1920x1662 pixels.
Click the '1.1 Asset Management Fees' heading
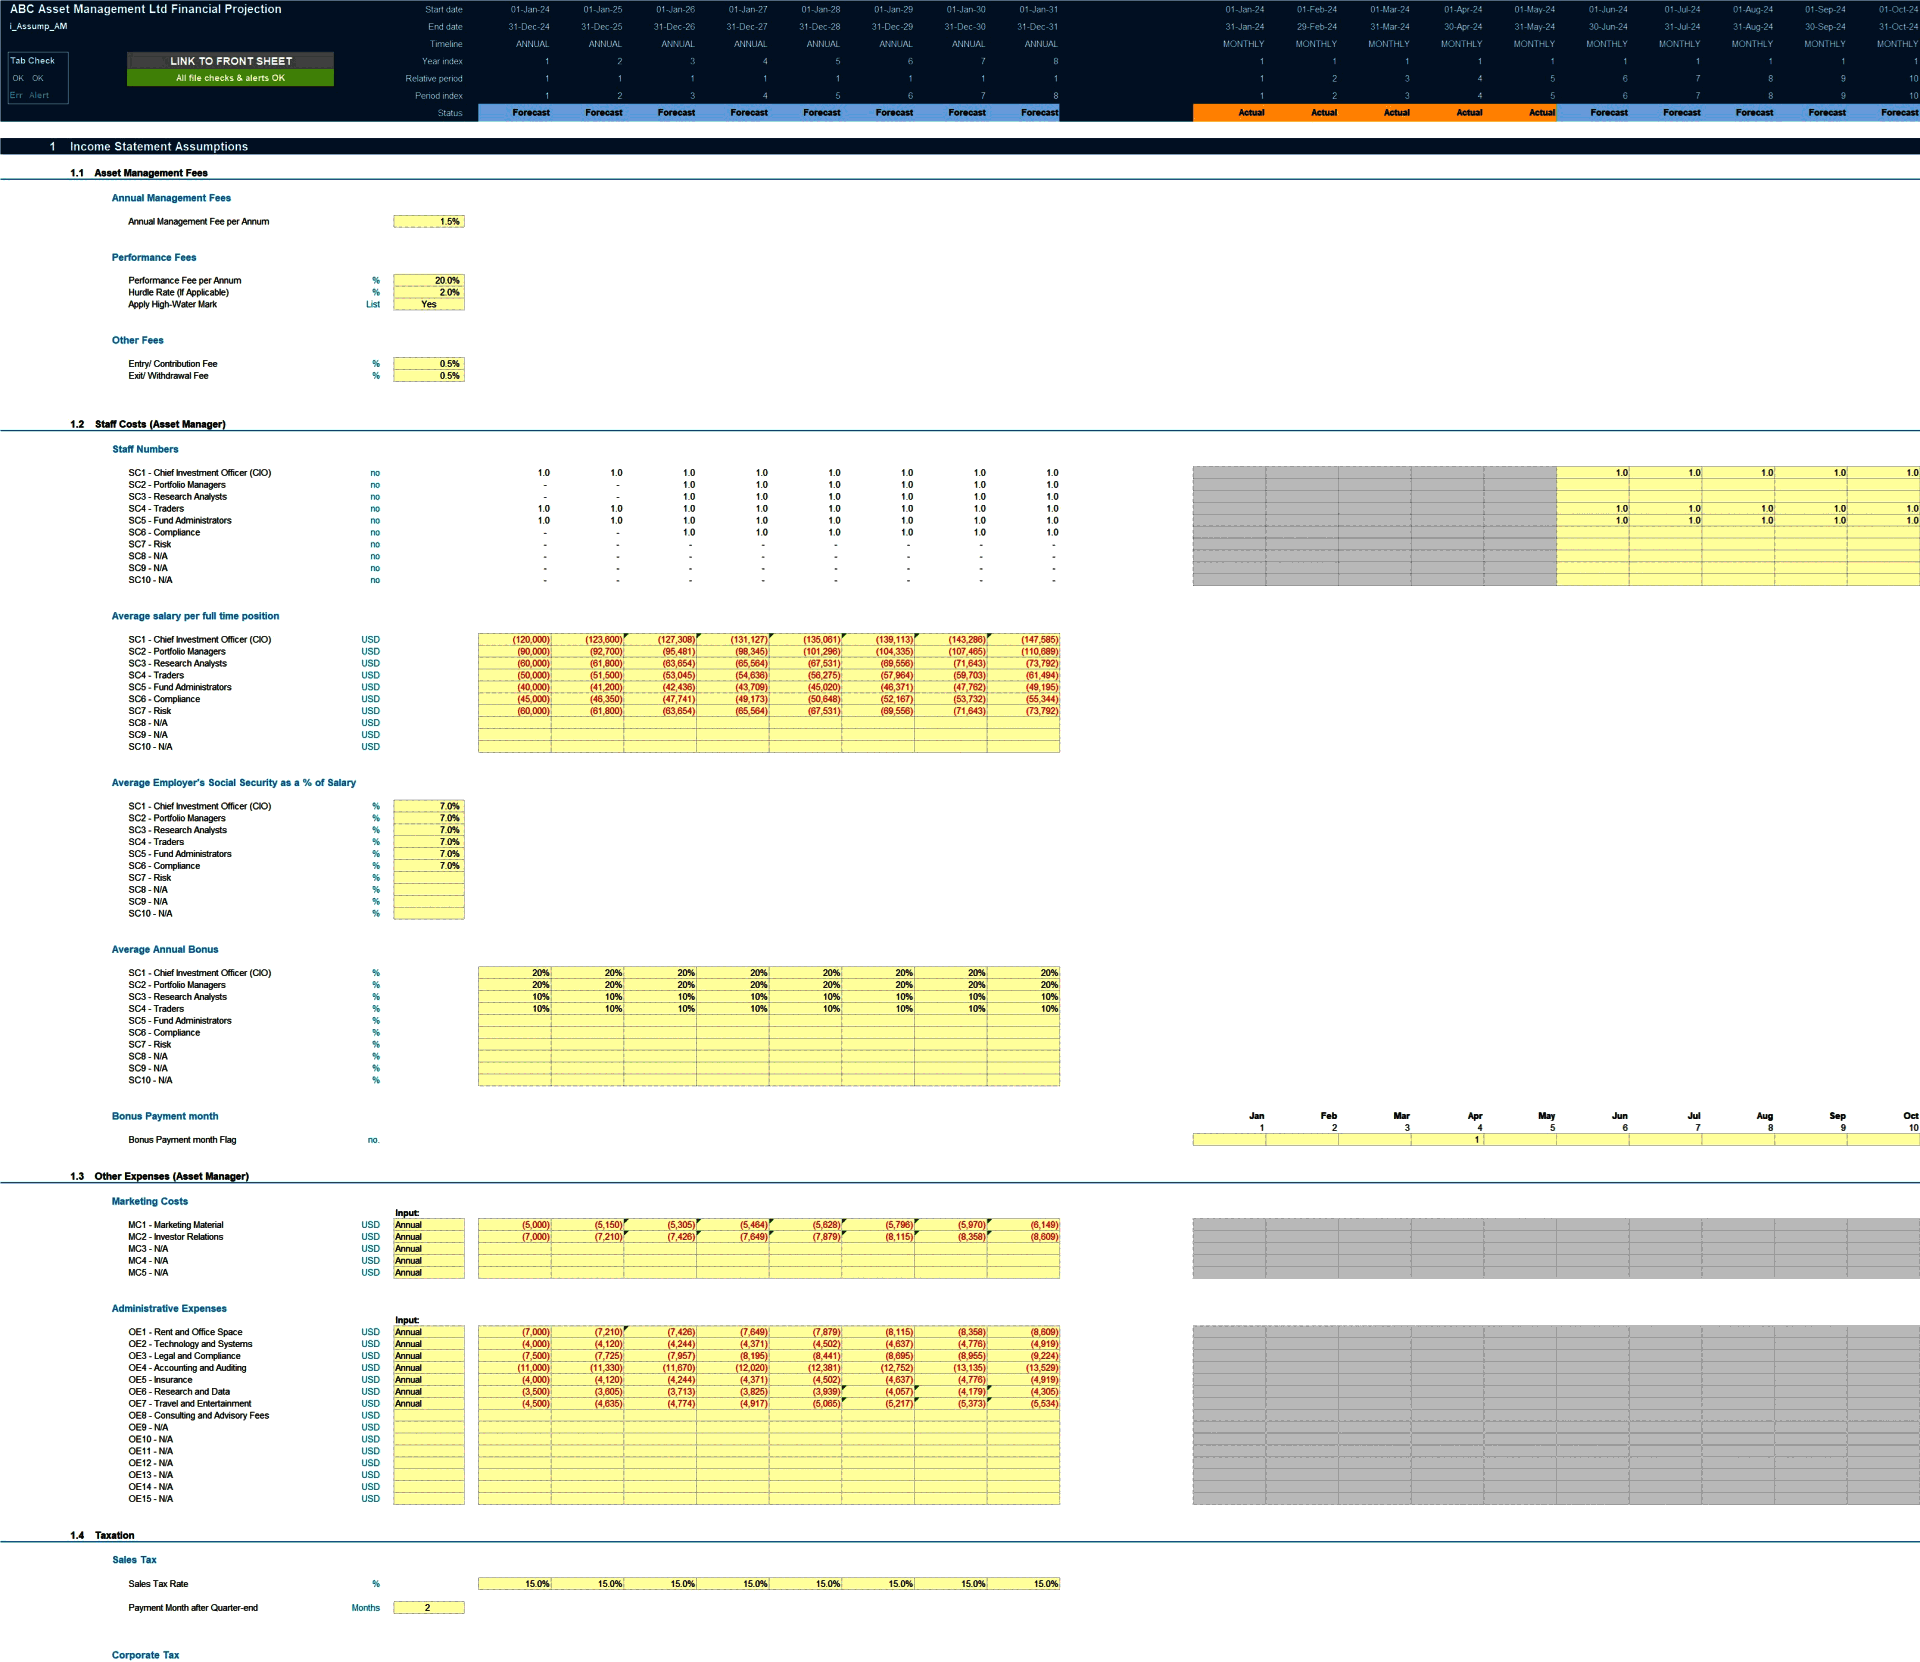pos(139,173)
